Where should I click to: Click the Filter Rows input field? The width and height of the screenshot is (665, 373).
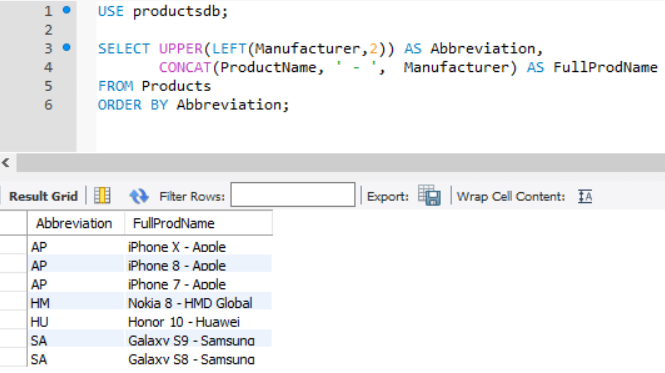coord(293,195)
